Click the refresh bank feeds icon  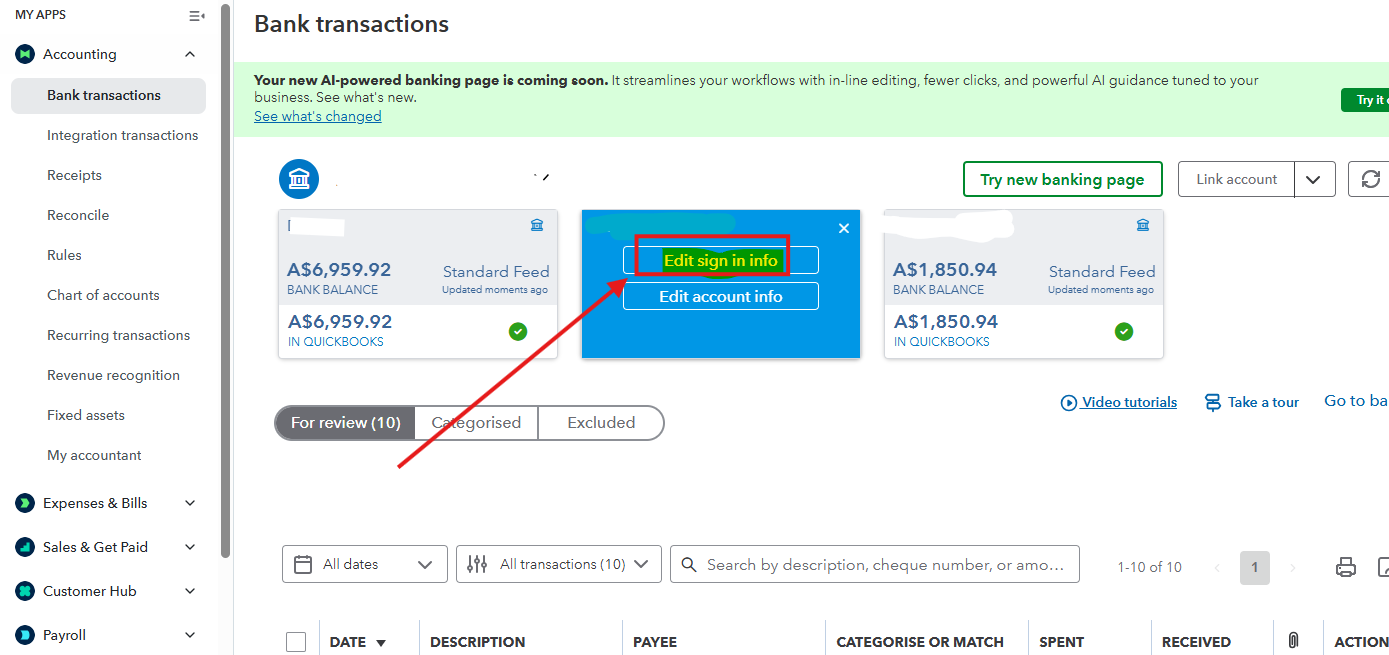1370,179
